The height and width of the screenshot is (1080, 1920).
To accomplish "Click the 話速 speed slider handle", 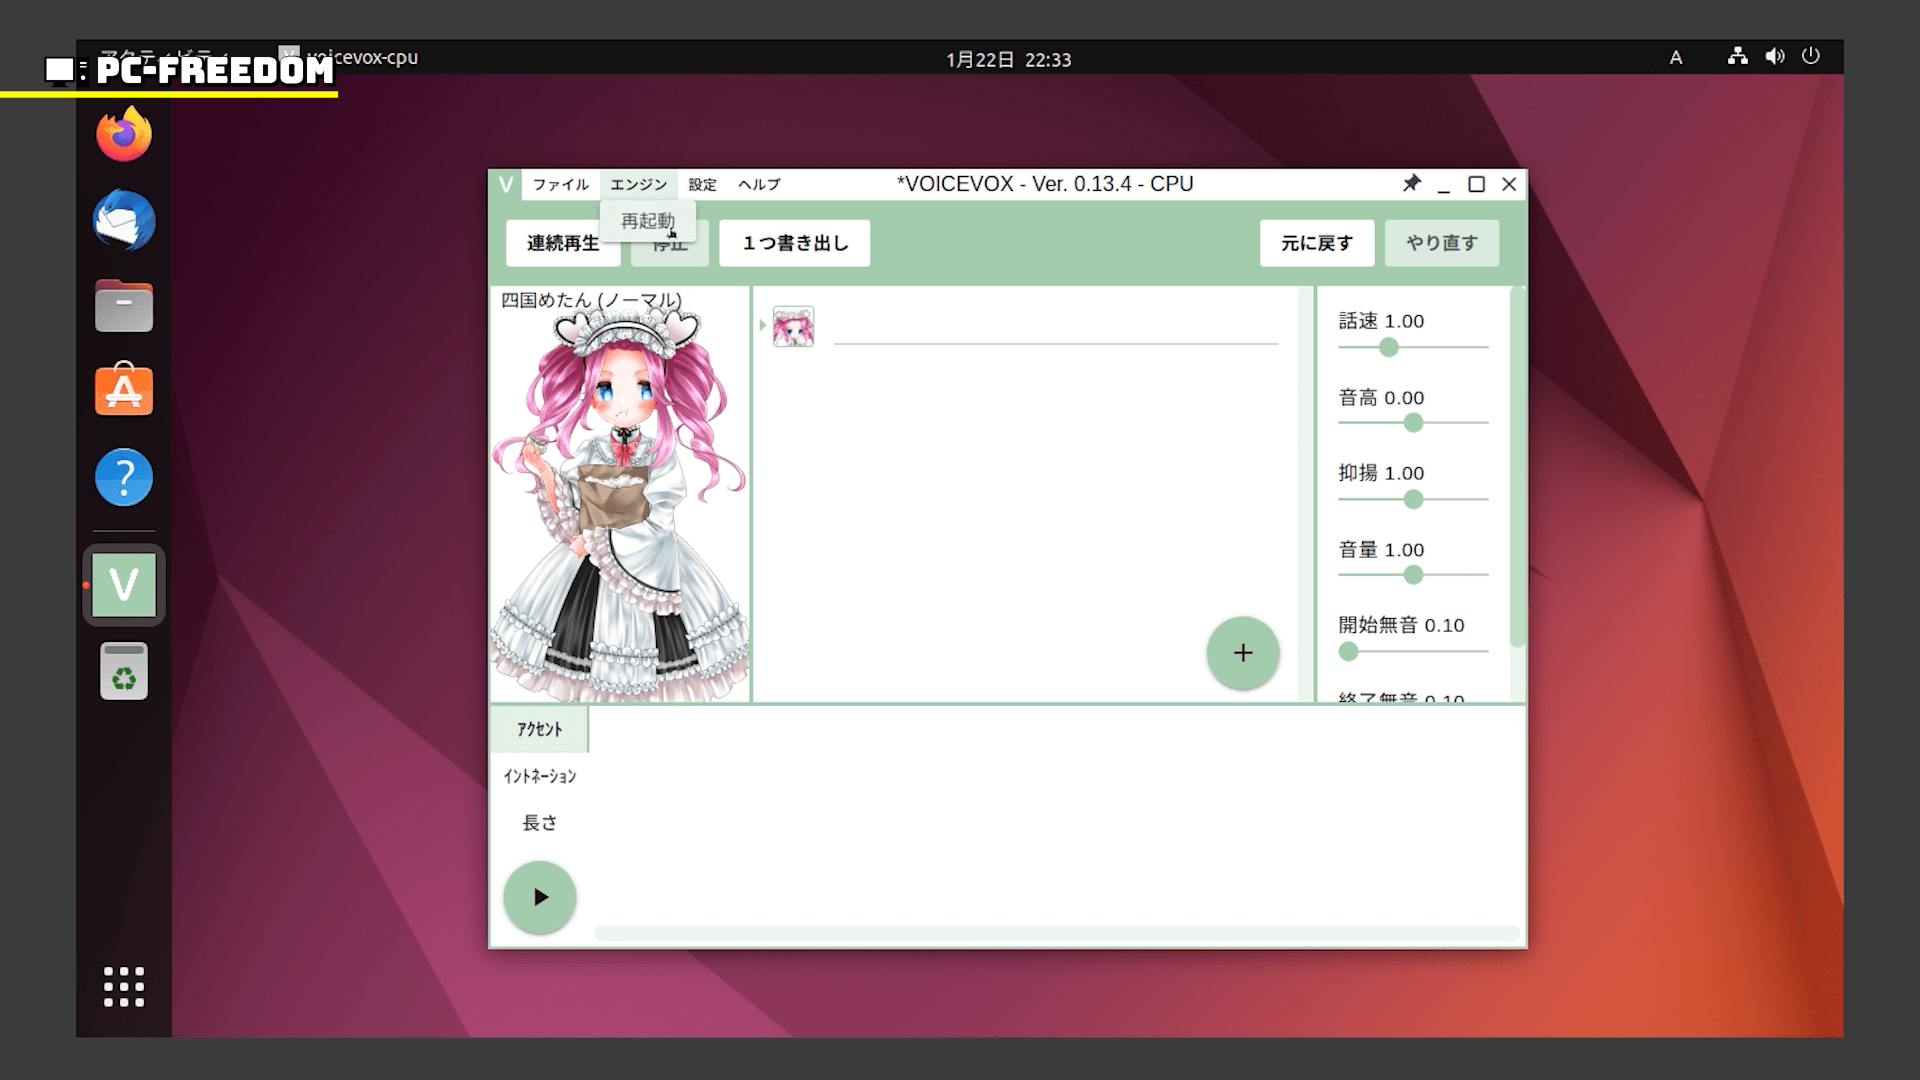I will click(x=1388, y=348).
